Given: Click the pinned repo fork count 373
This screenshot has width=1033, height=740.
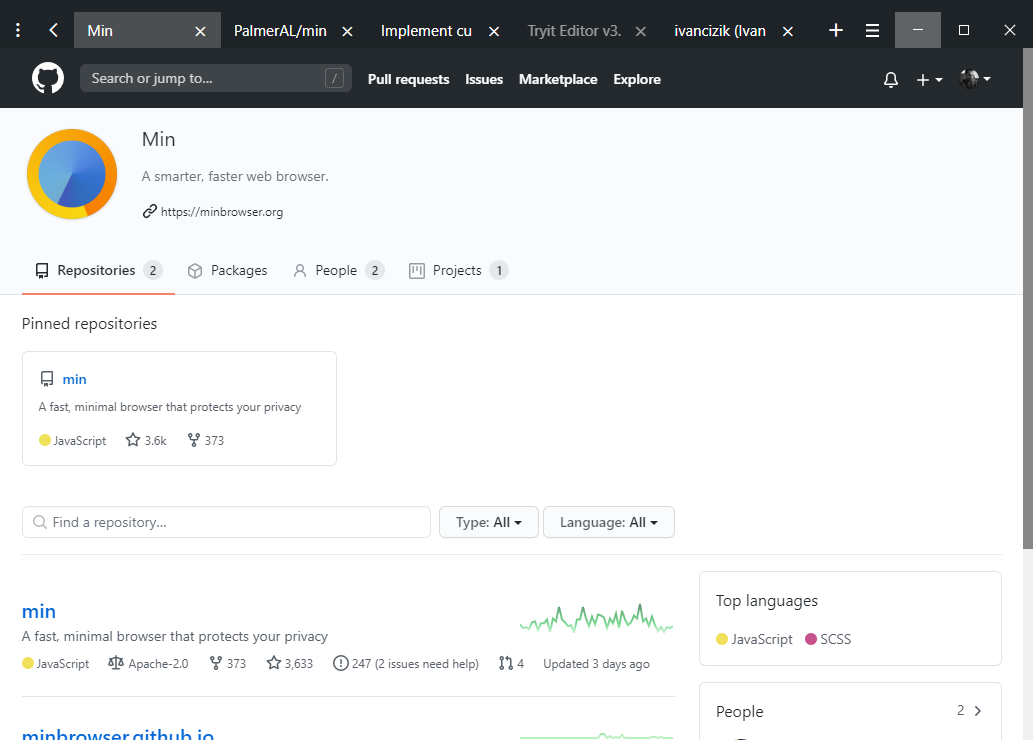Looking at the screenshot, I should coord(206,440).
